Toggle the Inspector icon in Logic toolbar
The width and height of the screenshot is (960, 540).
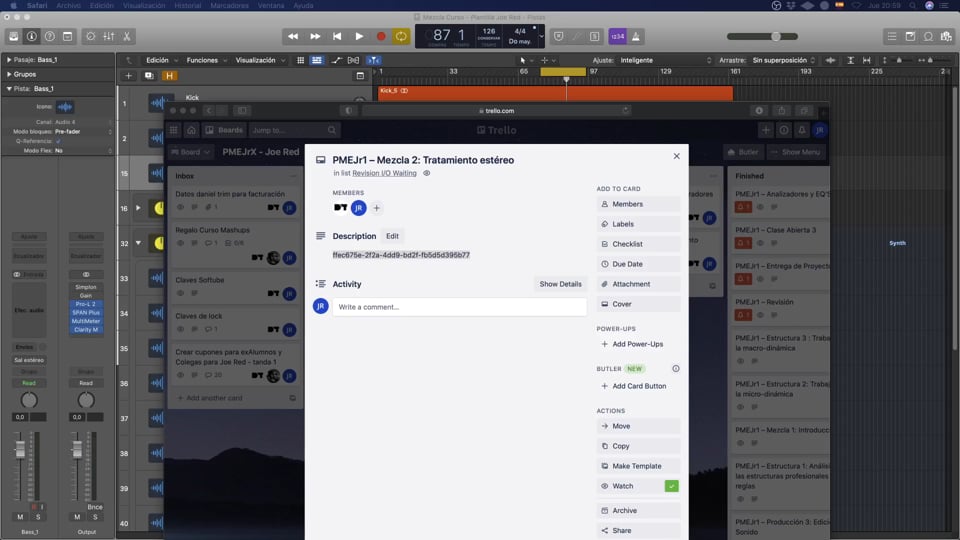pyautogui.click(x=31, y=36)
